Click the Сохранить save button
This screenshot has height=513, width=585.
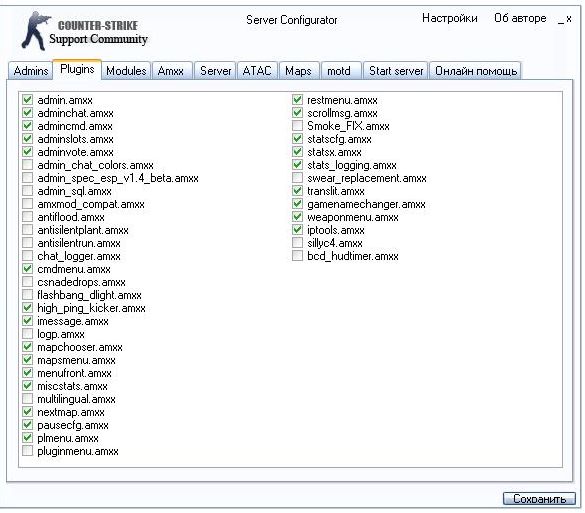(539, 498)
